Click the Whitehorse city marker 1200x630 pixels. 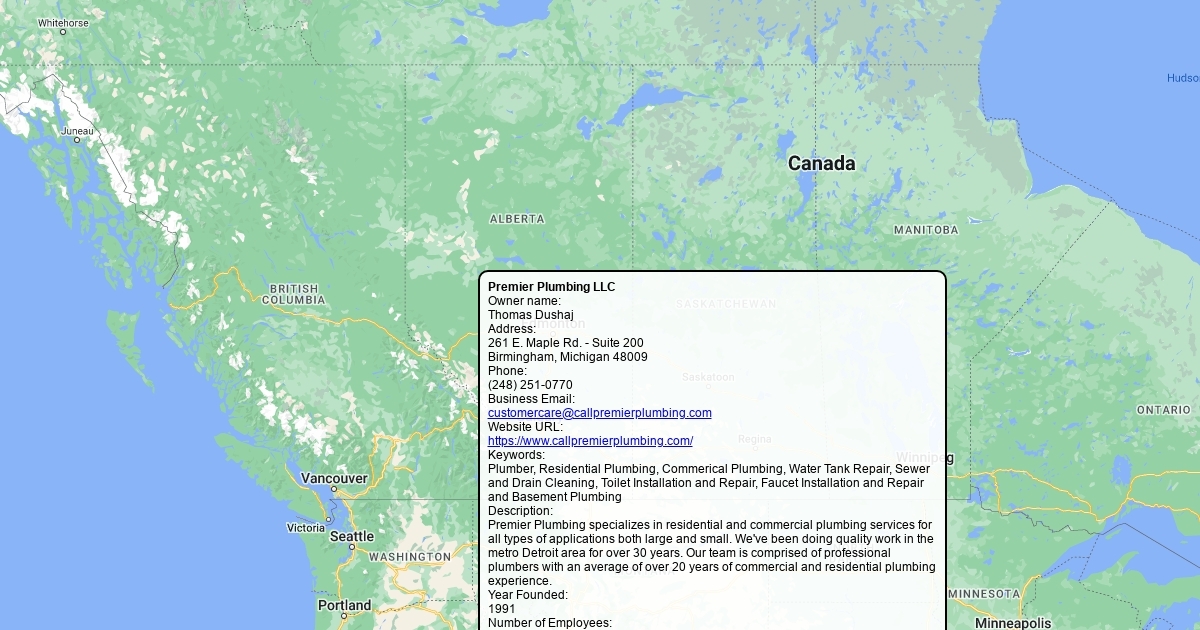62,32
